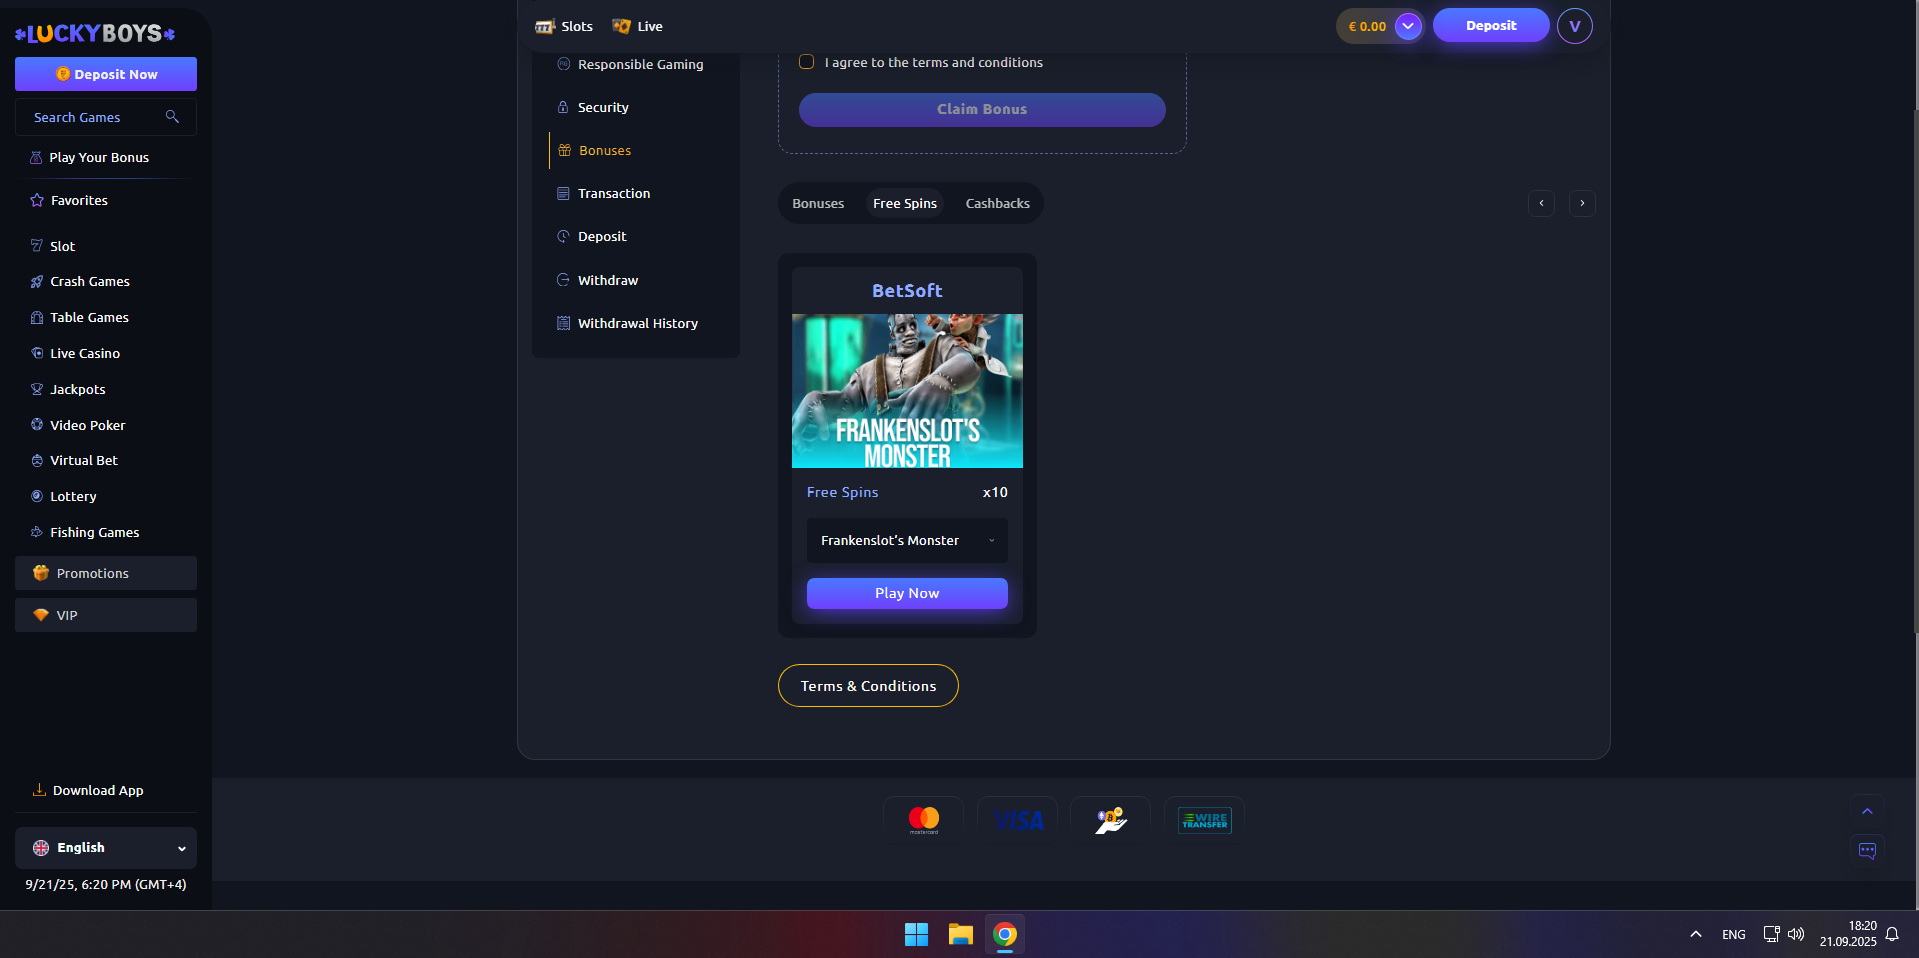1919x958 pixels.
Task: Switch to the Cashbacks tab
Action: point(997,204)
